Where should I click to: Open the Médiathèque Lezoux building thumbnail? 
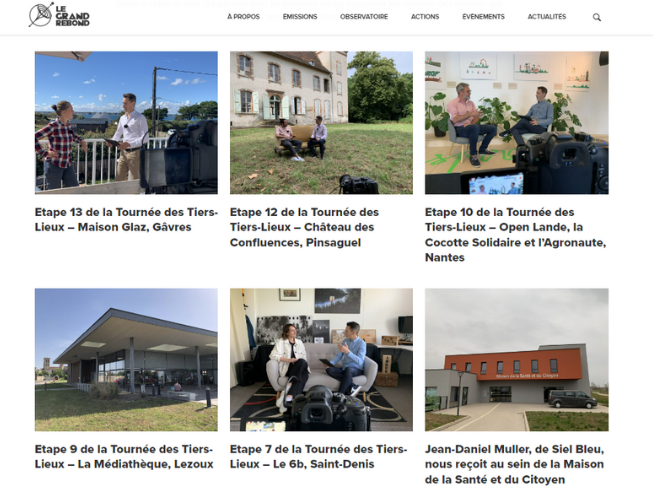tap(126, 359)
